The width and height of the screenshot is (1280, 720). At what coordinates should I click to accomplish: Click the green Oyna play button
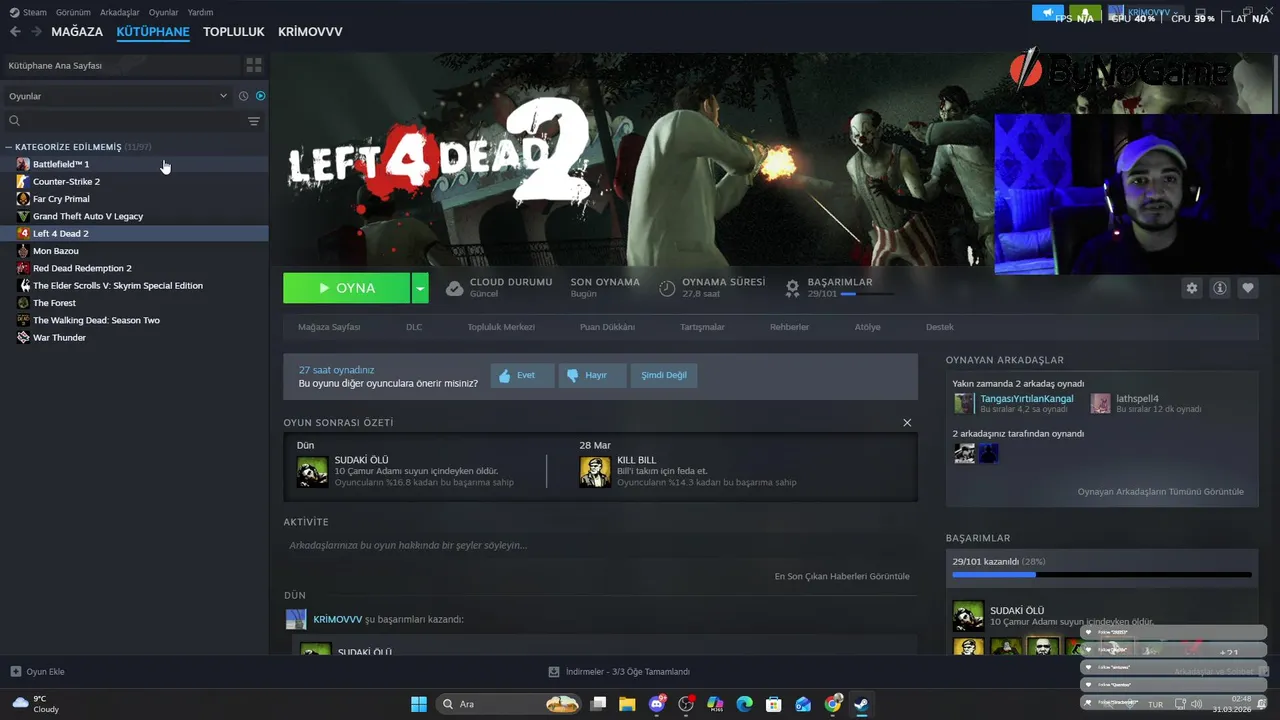coord(346,288)
